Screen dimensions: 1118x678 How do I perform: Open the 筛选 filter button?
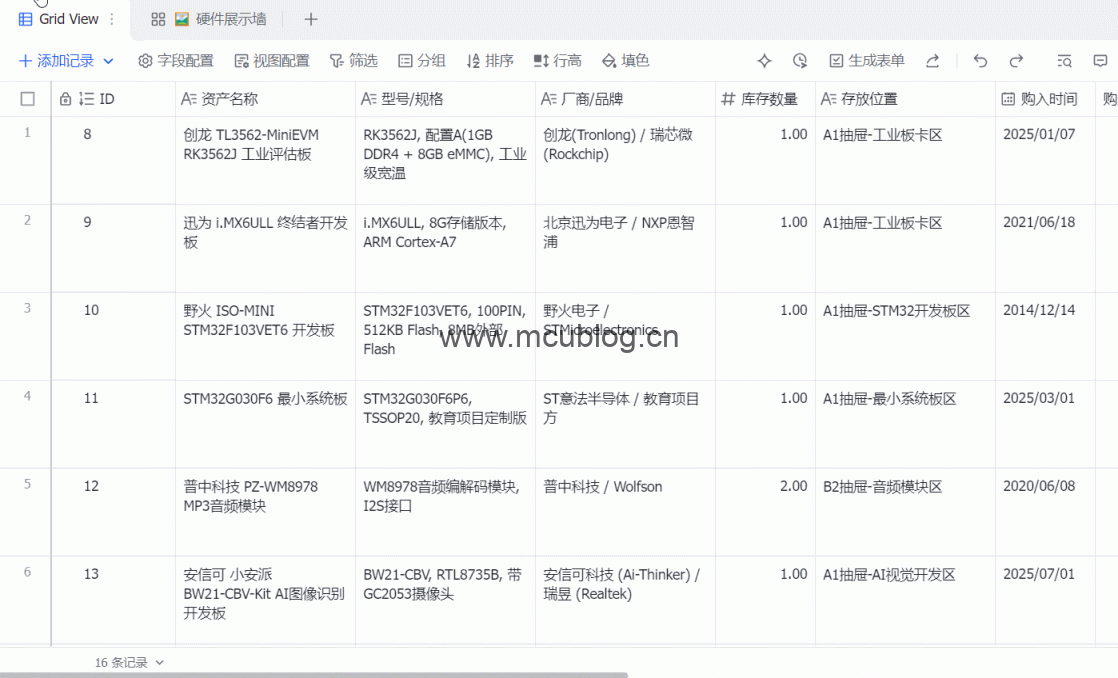(354, 61)
